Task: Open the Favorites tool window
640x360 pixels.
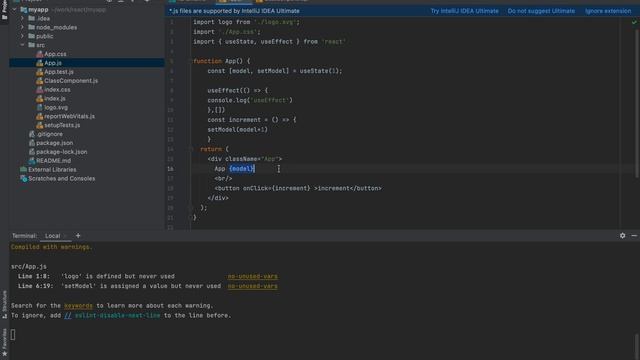Action: pos(4,342)
